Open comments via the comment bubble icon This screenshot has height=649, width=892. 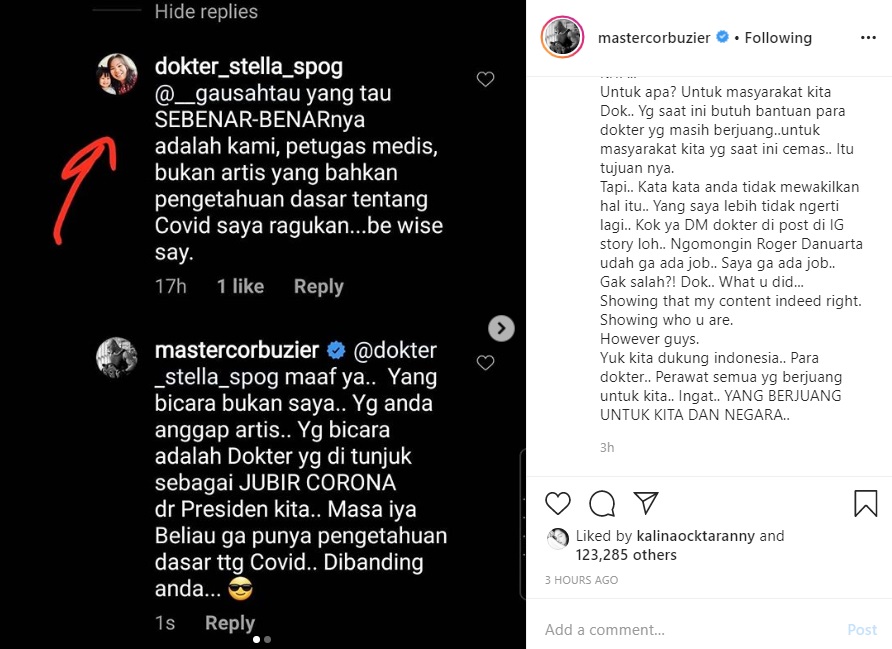601,503
